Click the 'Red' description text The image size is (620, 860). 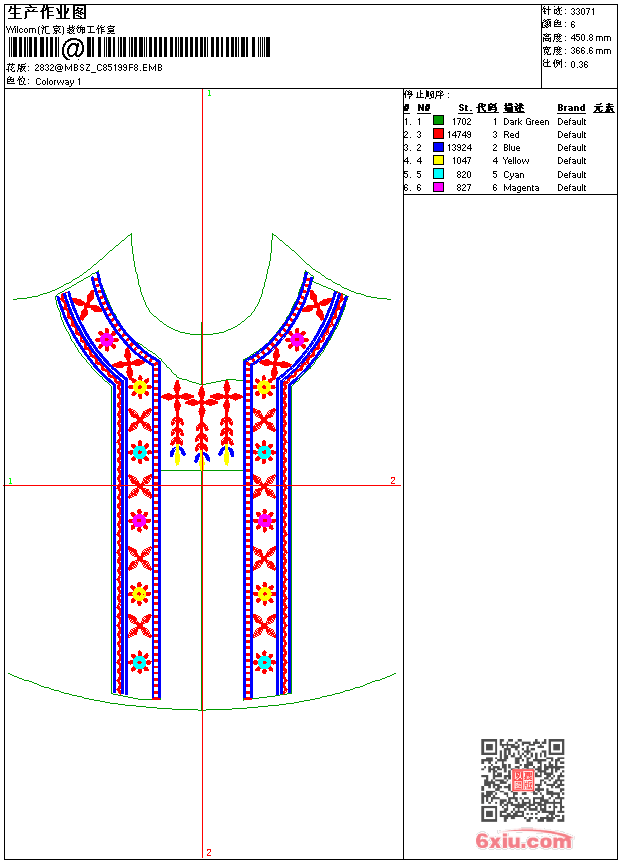click(x=511, y=135)
